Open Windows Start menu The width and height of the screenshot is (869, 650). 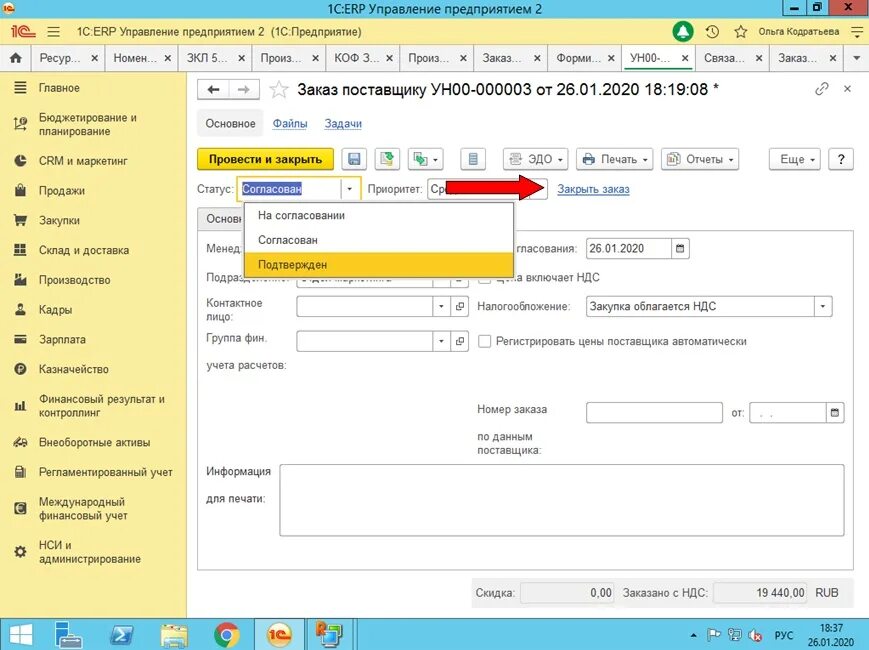[21, 634]
